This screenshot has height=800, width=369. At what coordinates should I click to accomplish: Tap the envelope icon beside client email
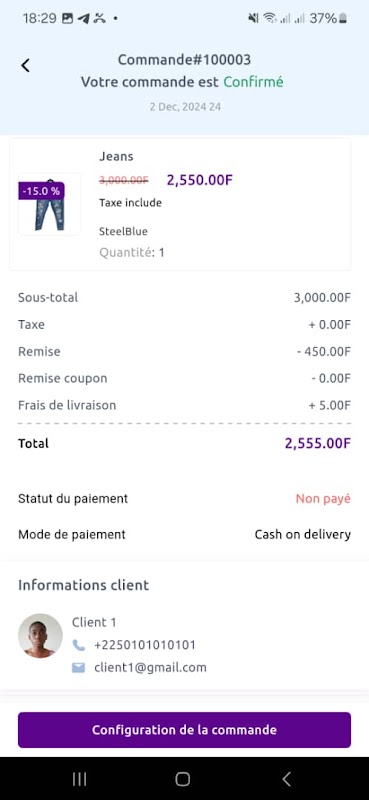click(x=78, y=667)
